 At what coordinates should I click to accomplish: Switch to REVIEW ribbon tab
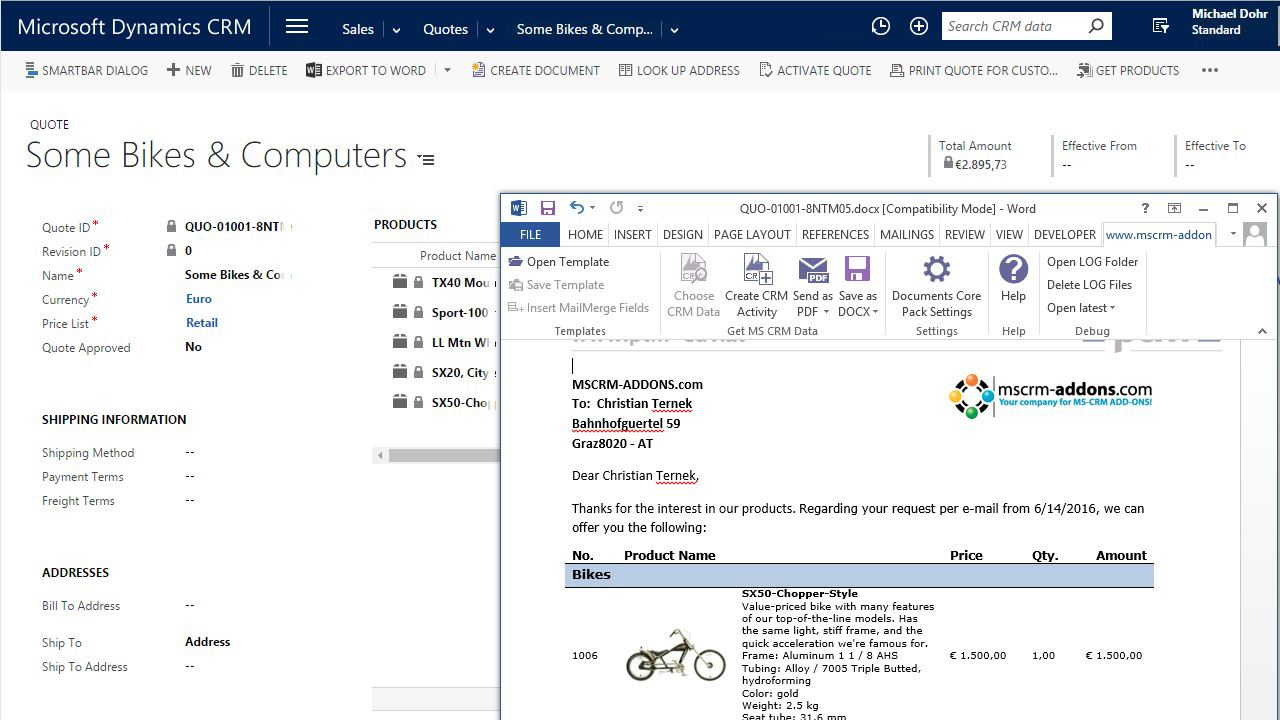[x=965, y=234]
